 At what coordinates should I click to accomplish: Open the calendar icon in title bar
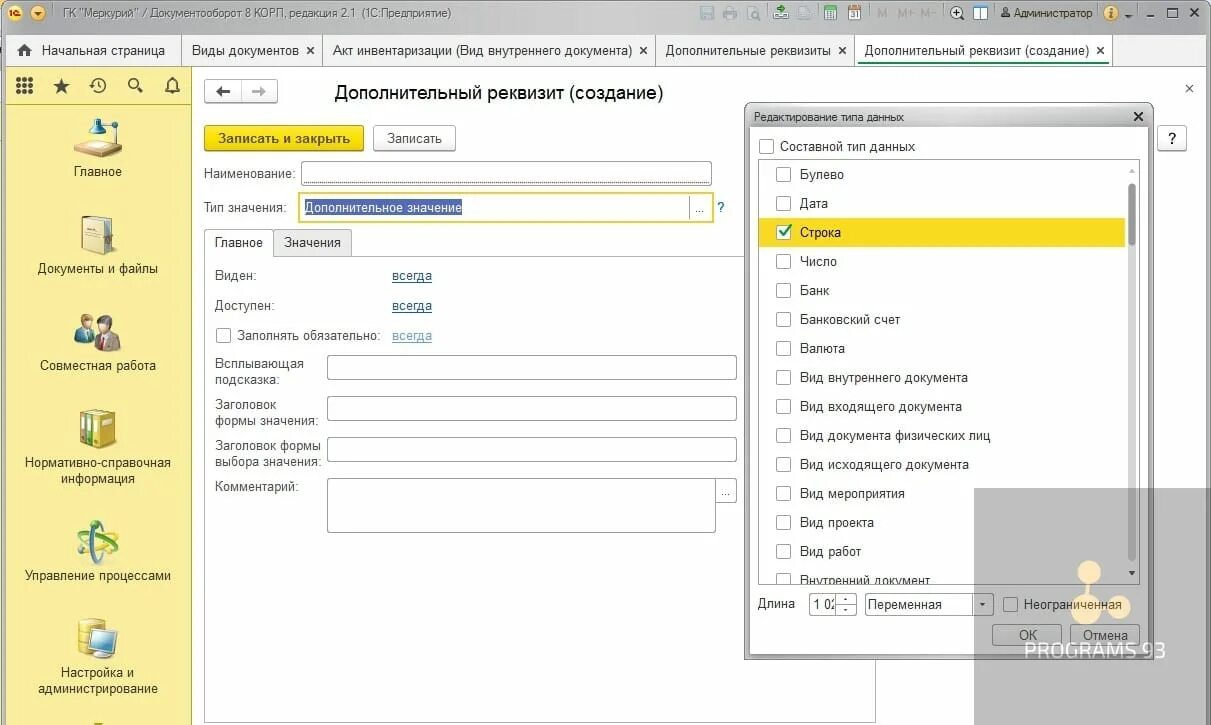coord(853,13)
